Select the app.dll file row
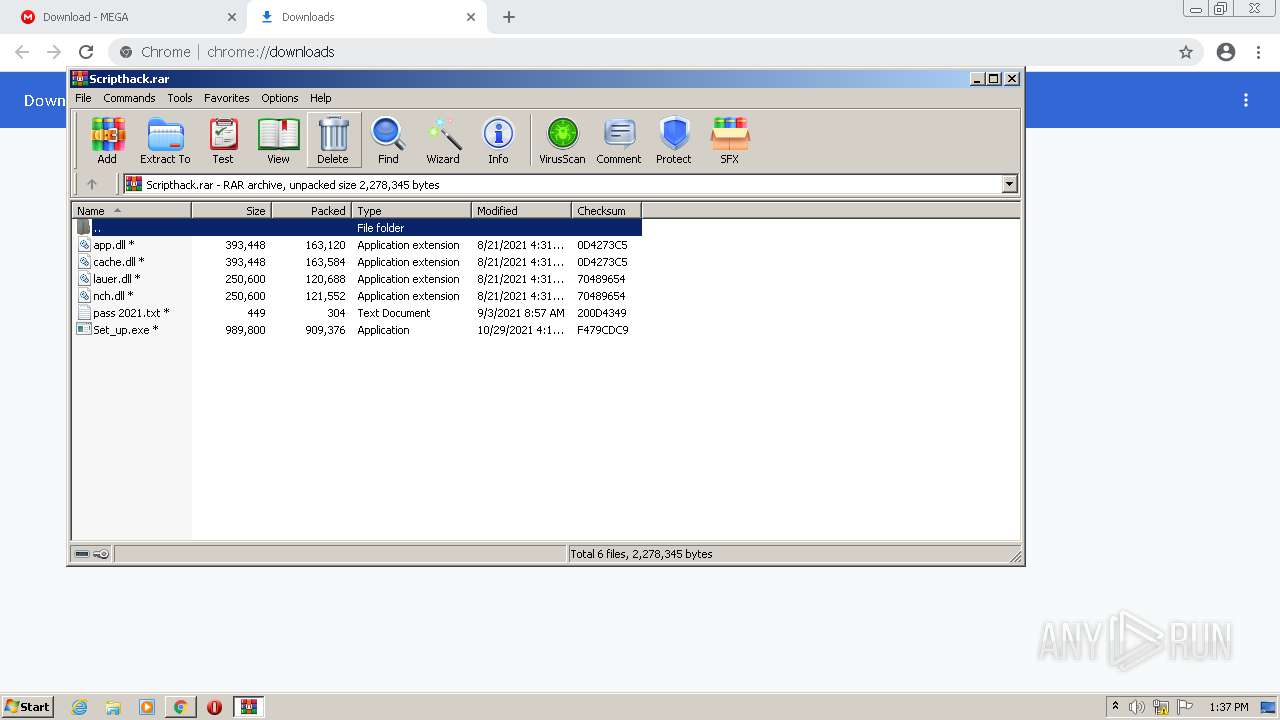 [357, 245]
